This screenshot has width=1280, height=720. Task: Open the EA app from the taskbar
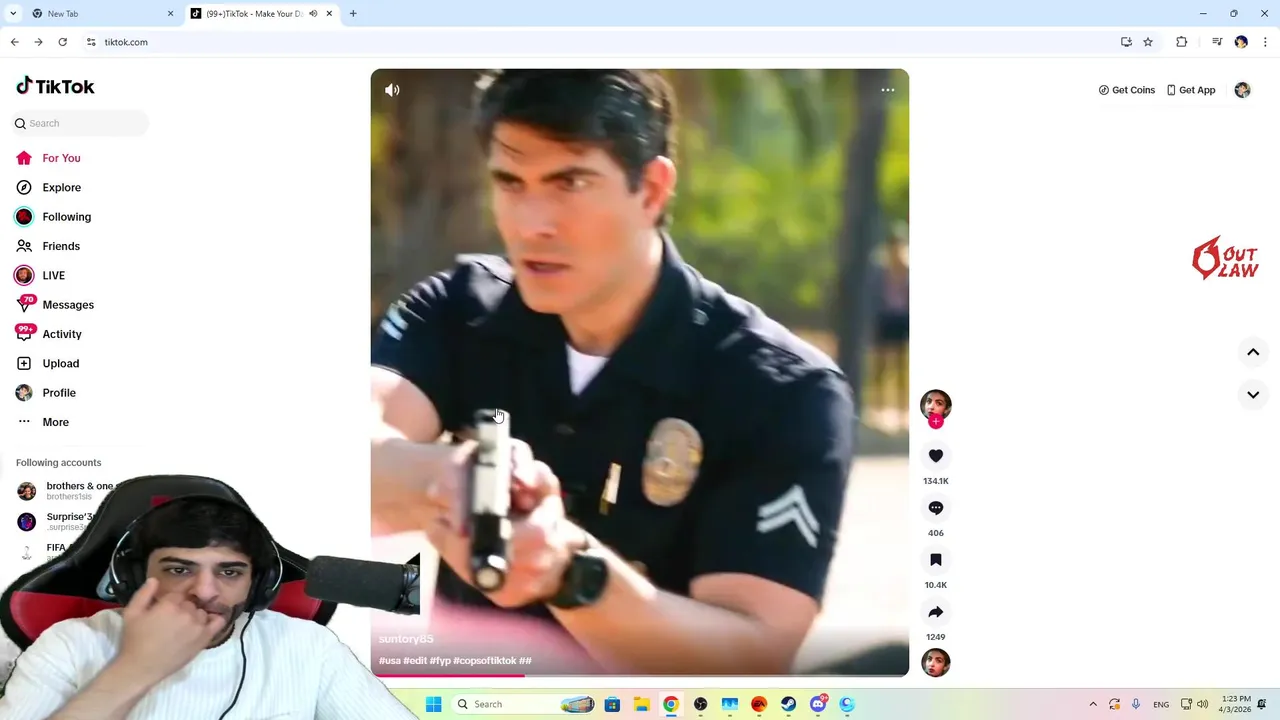[x=759, y=704]
